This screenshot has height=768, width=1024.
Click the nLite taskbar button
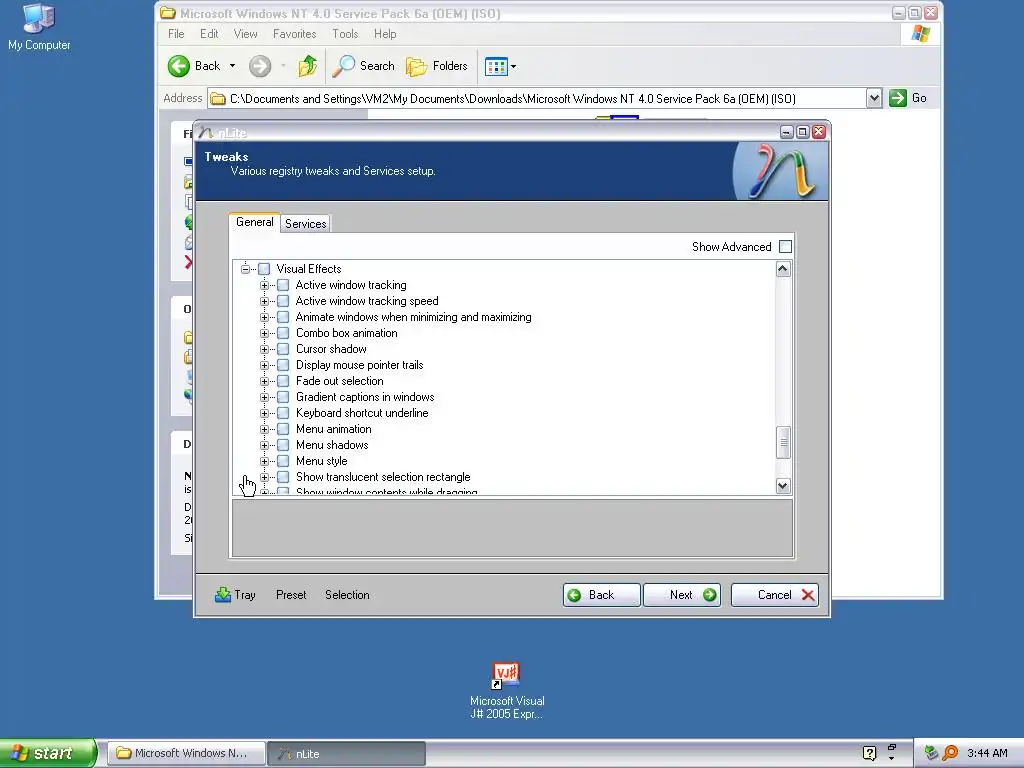[346, 754]
